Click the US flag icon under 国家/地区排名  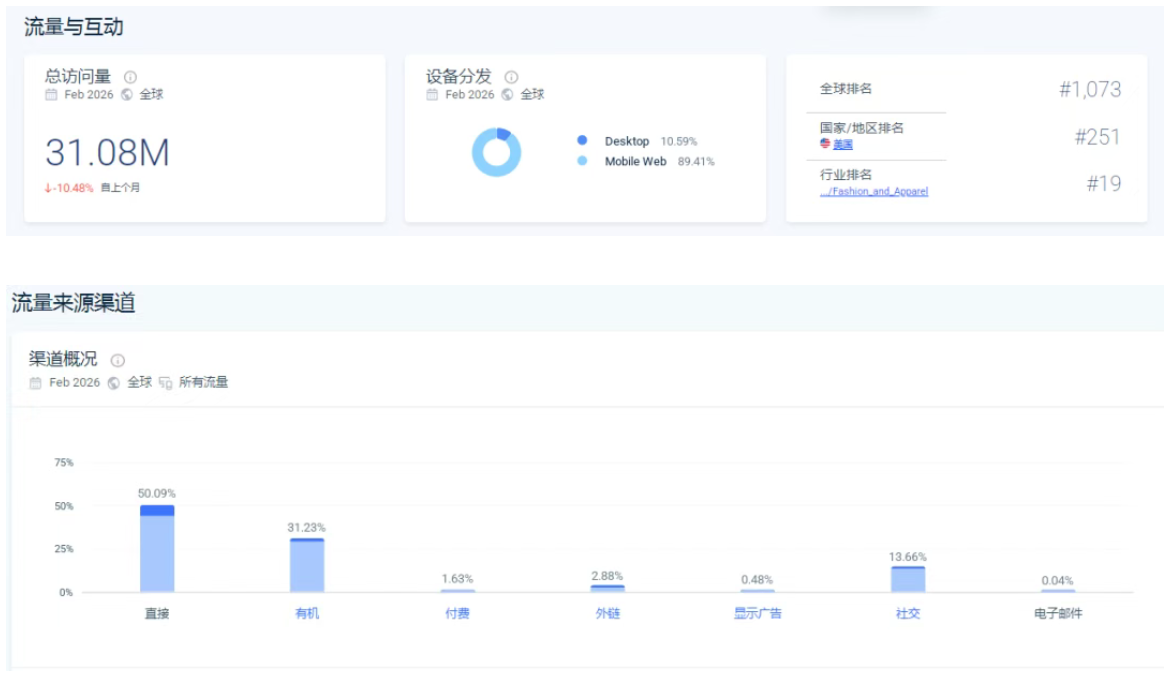point(825,144)
